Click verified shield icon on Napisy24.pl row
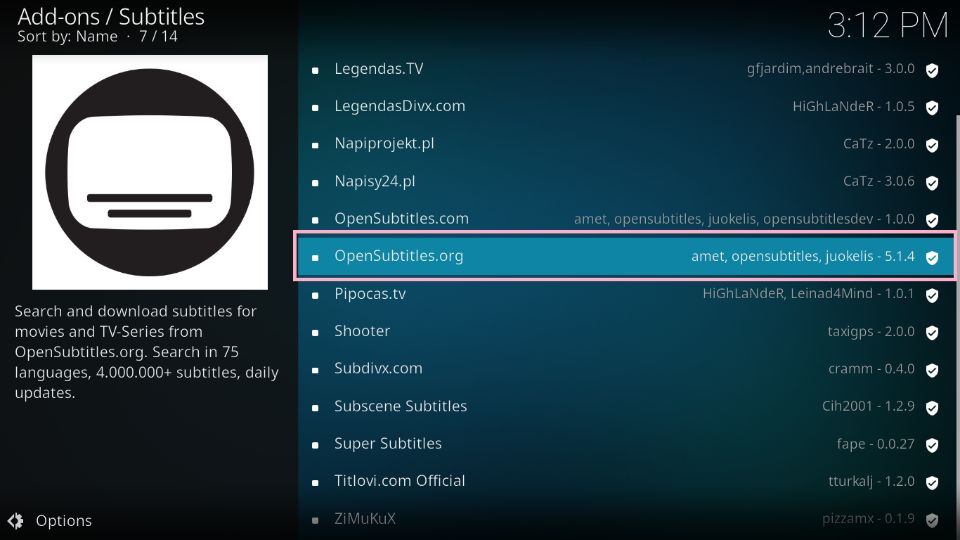The image size is (960, 540). pos(932,182)
